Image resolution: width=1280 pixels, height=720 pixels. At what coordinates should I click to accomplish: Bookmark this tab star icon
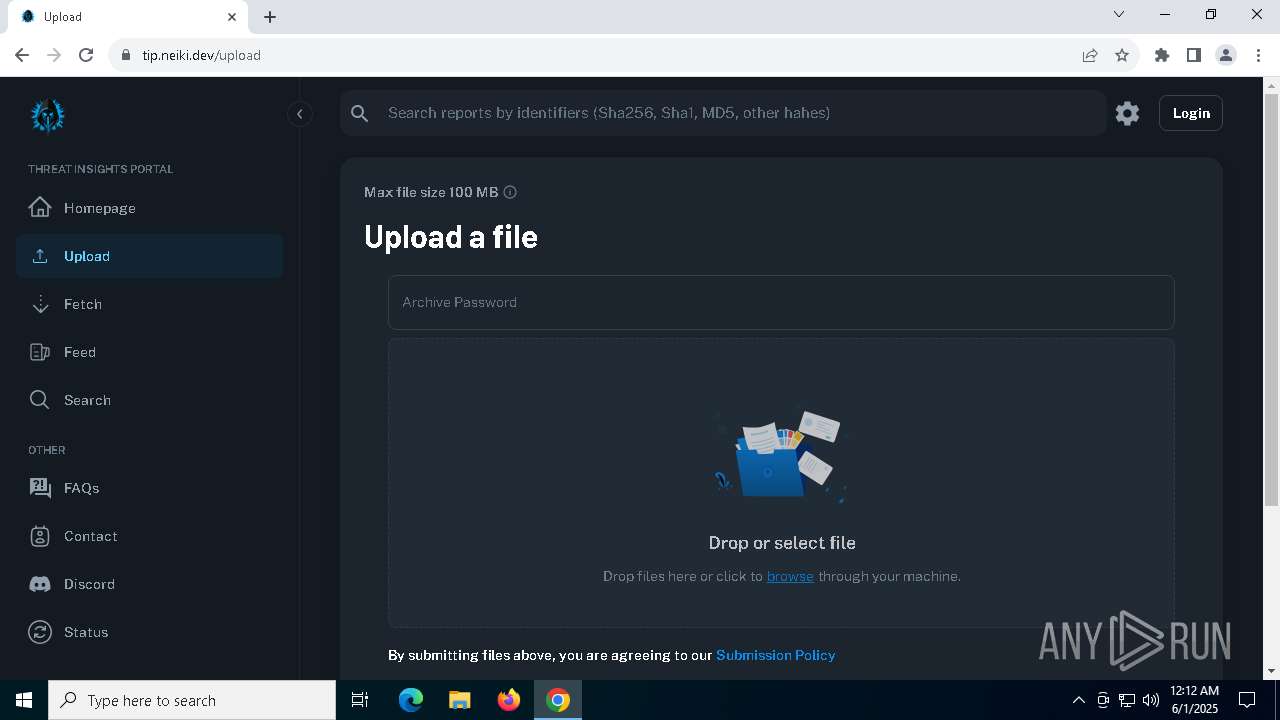click(1122, 55)
